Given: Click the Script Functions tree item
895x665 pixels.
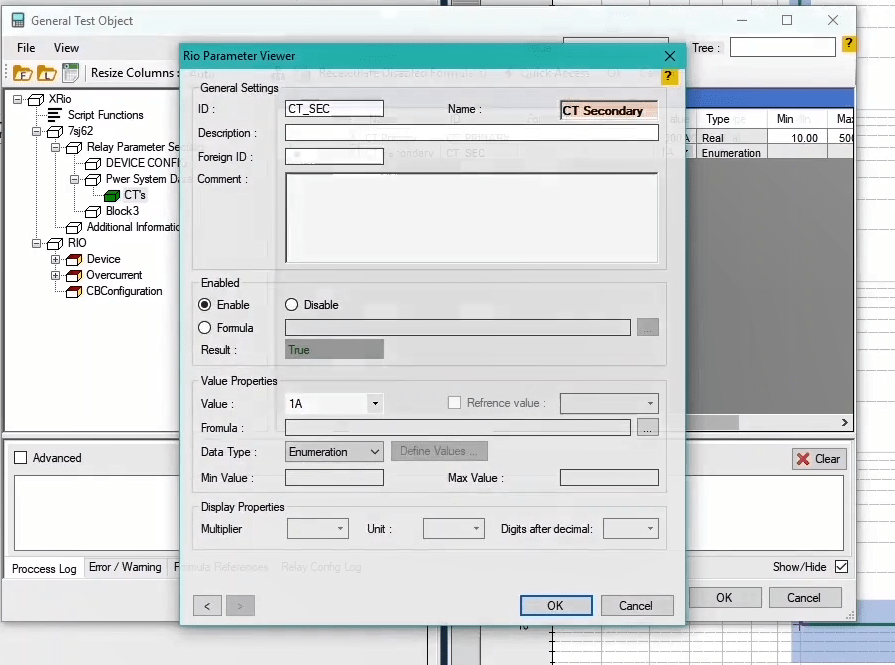Looking at the screenshot, I should pyautogui.click(x=105, y=115).
